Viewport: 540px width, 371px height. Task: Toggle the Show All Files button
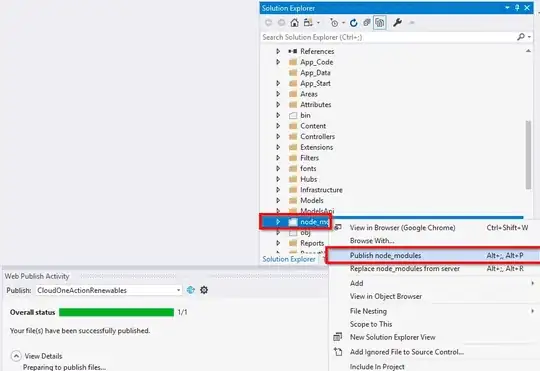(x=380, y=23)
